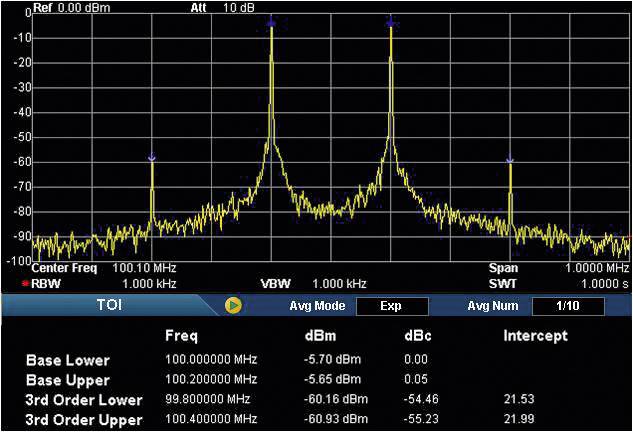This screenshot has height=432, width=633.
Task: Click the Ref 0.00 dBm level readout
Action: 72,7
